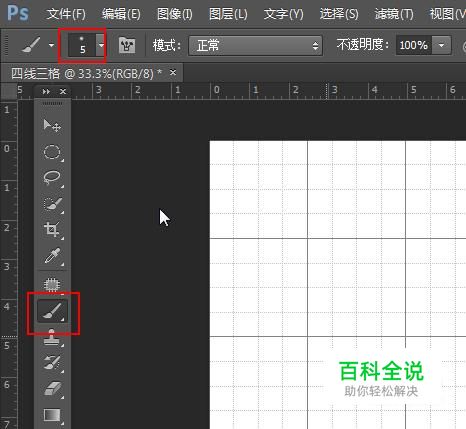Open the 文件(F) menu
Viewport: 466px width, 429px height.
click(66, 14)
